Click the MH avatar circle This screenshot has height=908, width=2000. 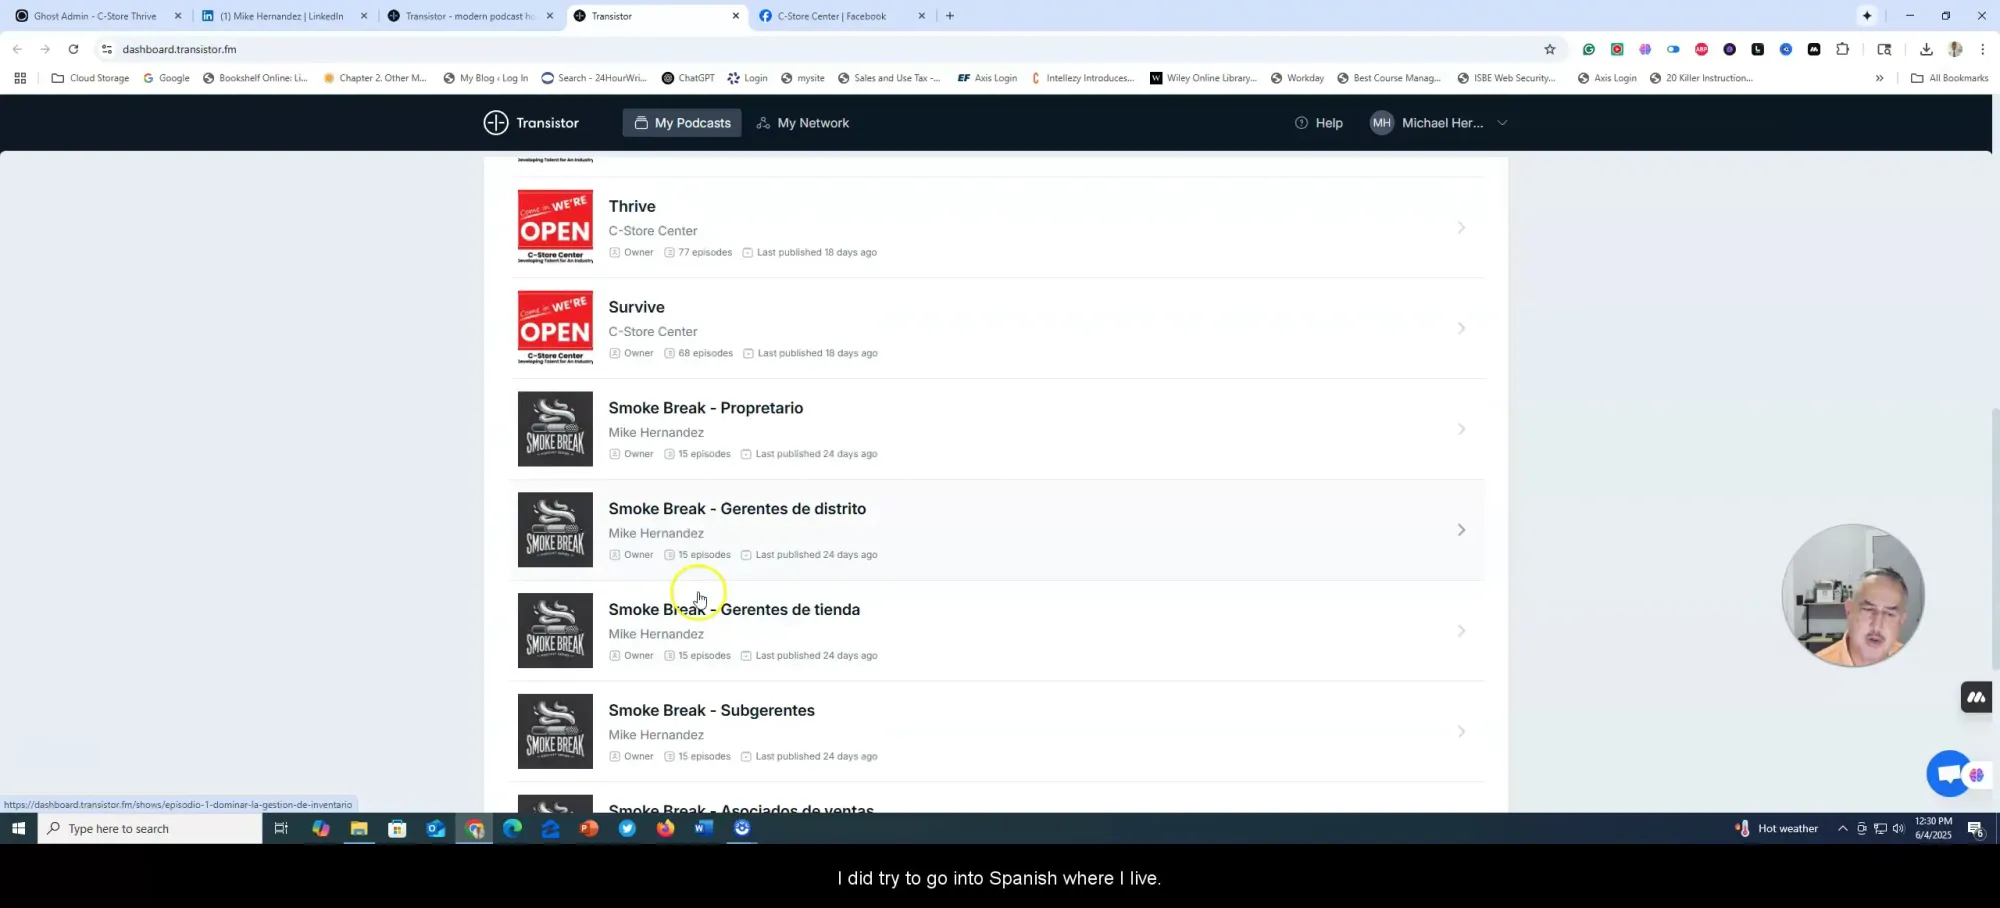pos(1381,123)
